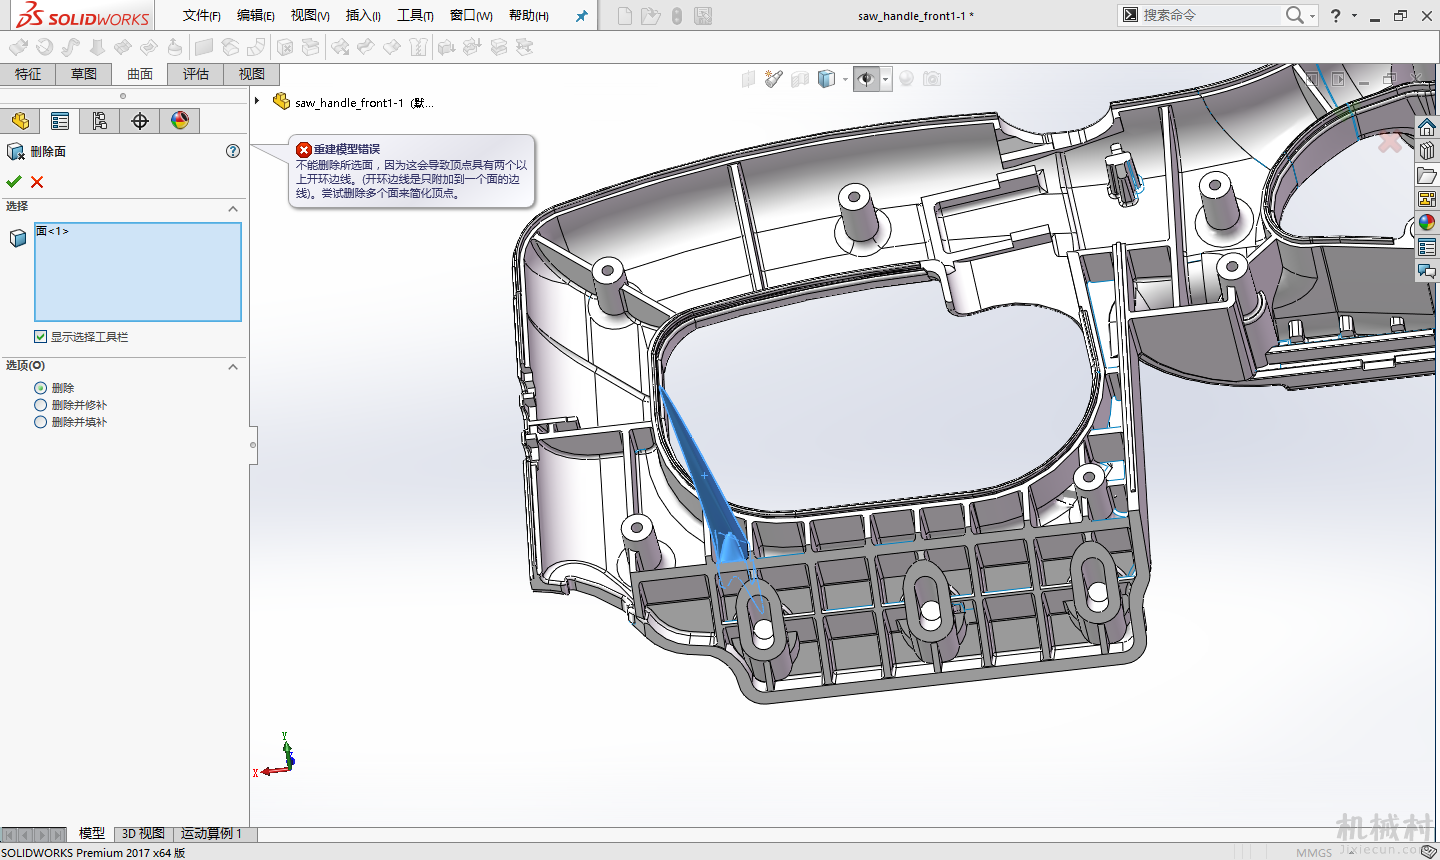Screen dimensions: 1440x860
Task: Click MMGS unit system in status bar
Action: click(1314, 853)
